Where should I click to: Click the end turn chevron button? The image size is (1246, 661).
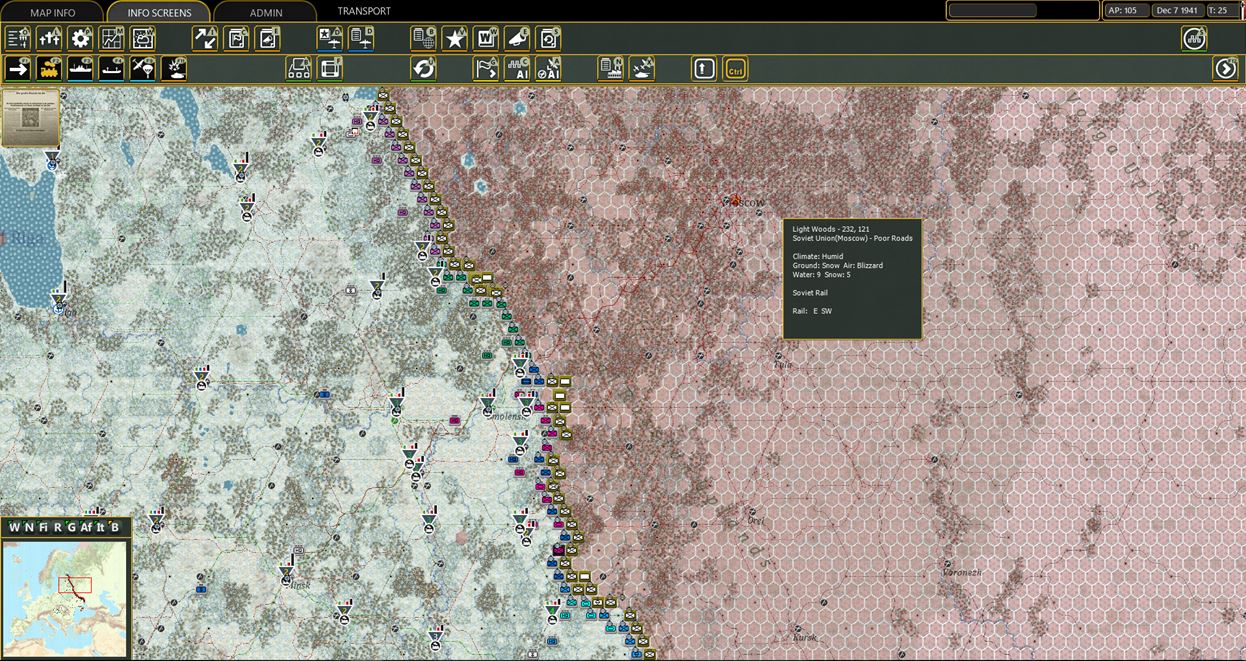pos(1225,68)
